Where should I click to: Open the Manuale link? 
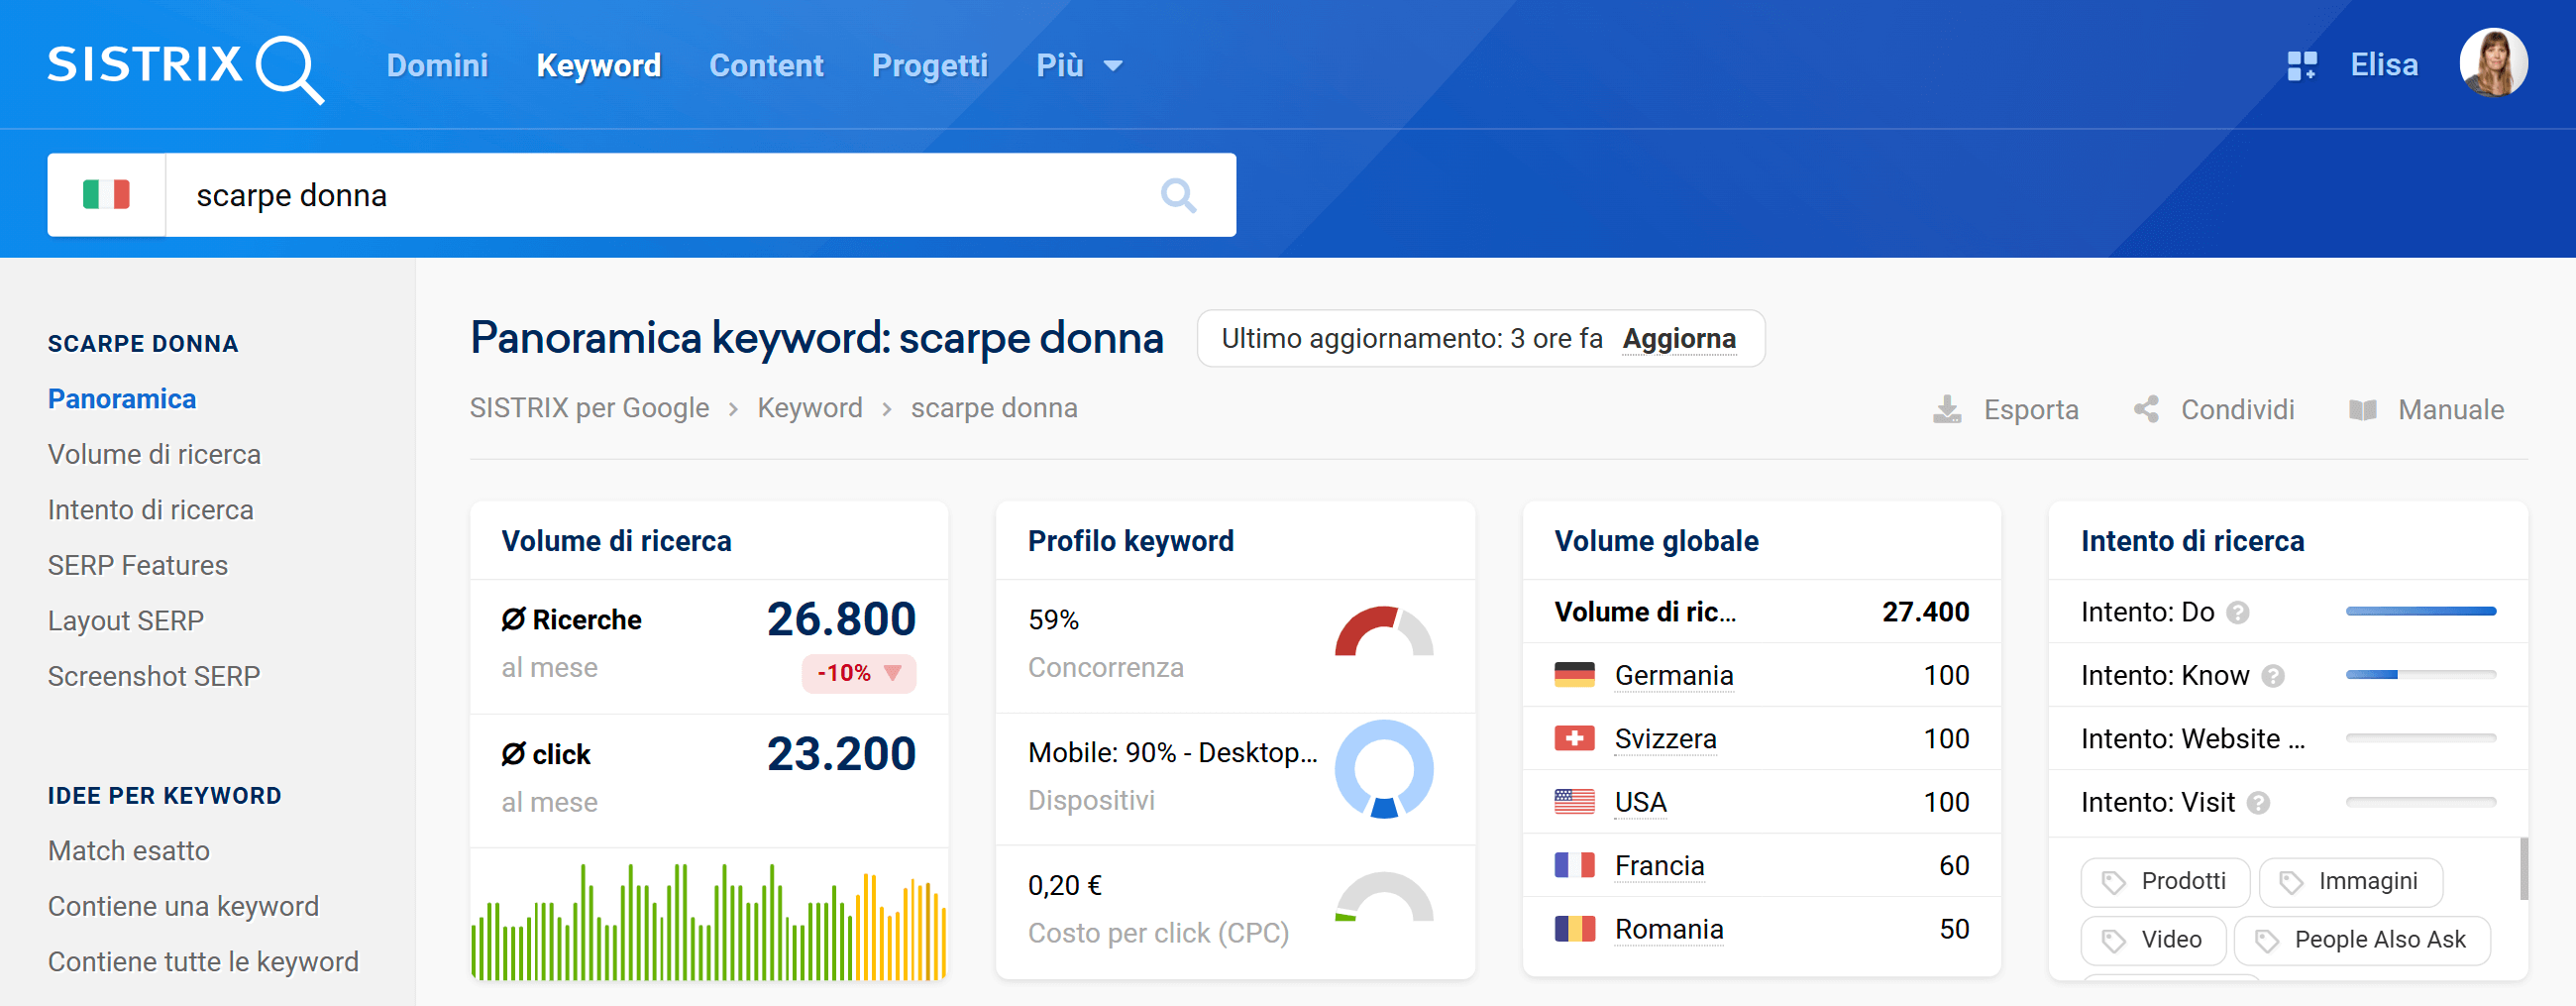2451,410
